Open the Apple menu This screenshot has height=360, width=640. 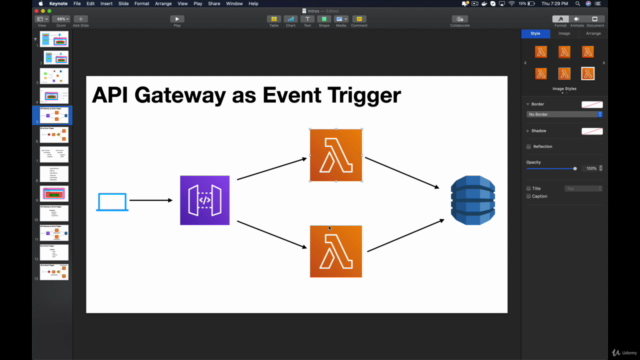pyautogui.click(x=40, y=4)
